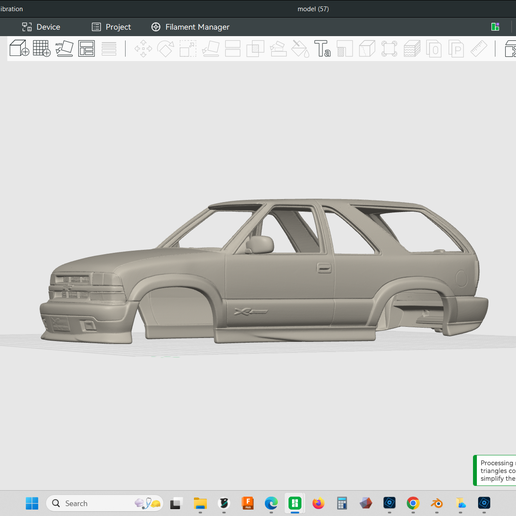Image resolution: width=516 pixels, height=516 pixels.
Task: Click the red-blue gem taskbar icon
Action: coord(366,503)
